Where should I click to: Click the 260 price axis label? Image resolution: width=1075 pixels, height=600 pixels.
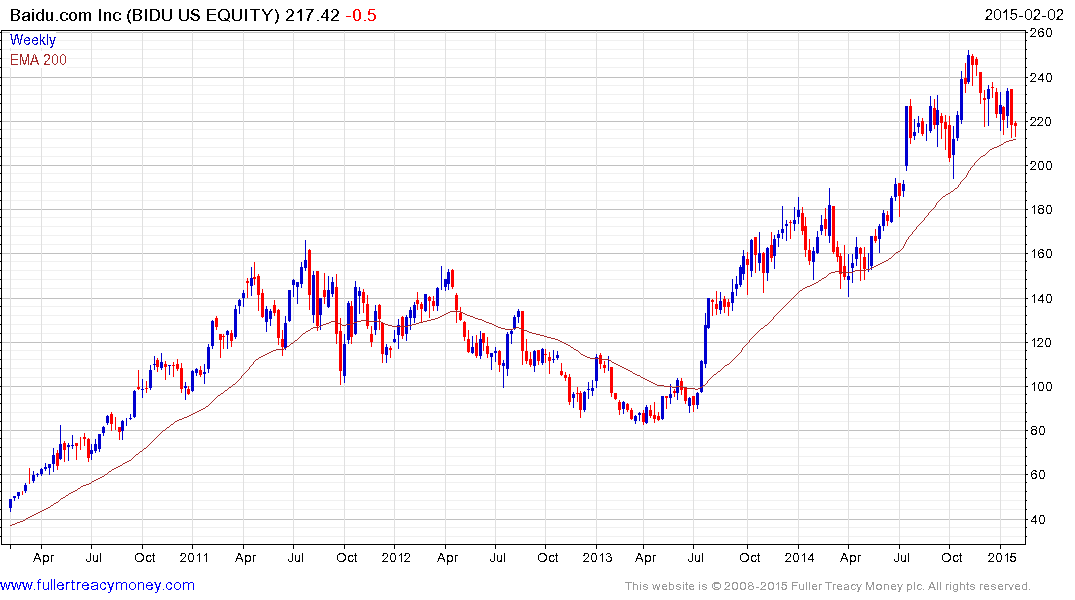coord(1041,33)
